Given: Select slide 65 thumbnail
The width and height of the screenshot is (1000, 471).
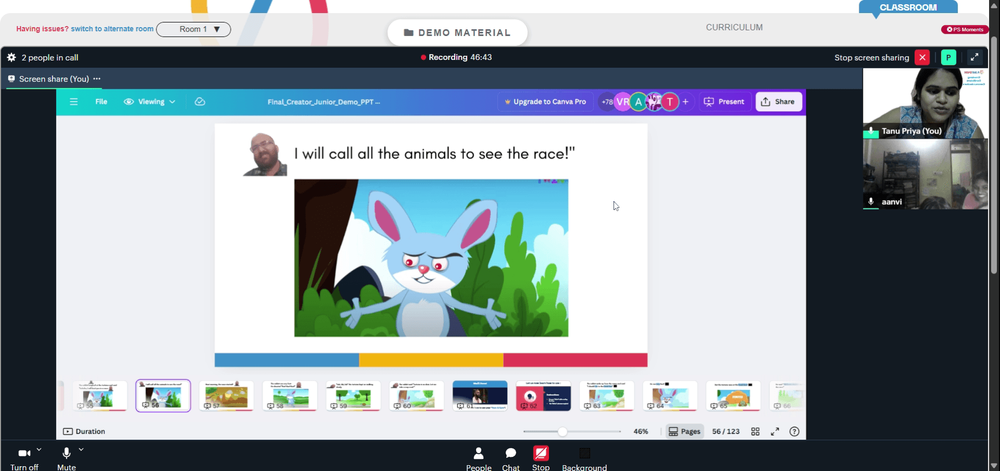Looking at the screenshot, I should pos(733,396).
